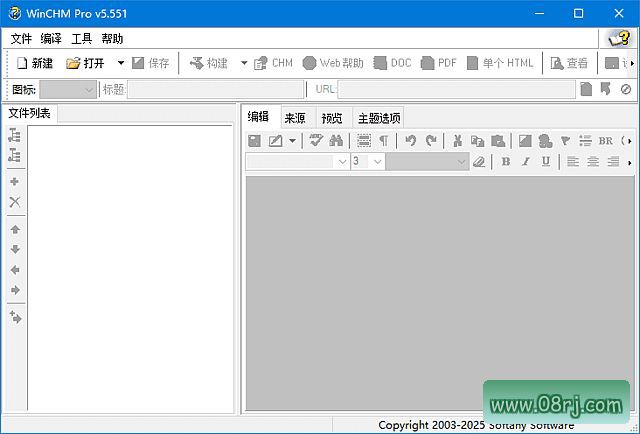
Task: Click the help book icon in menu bar
Action: coord(619,39)
